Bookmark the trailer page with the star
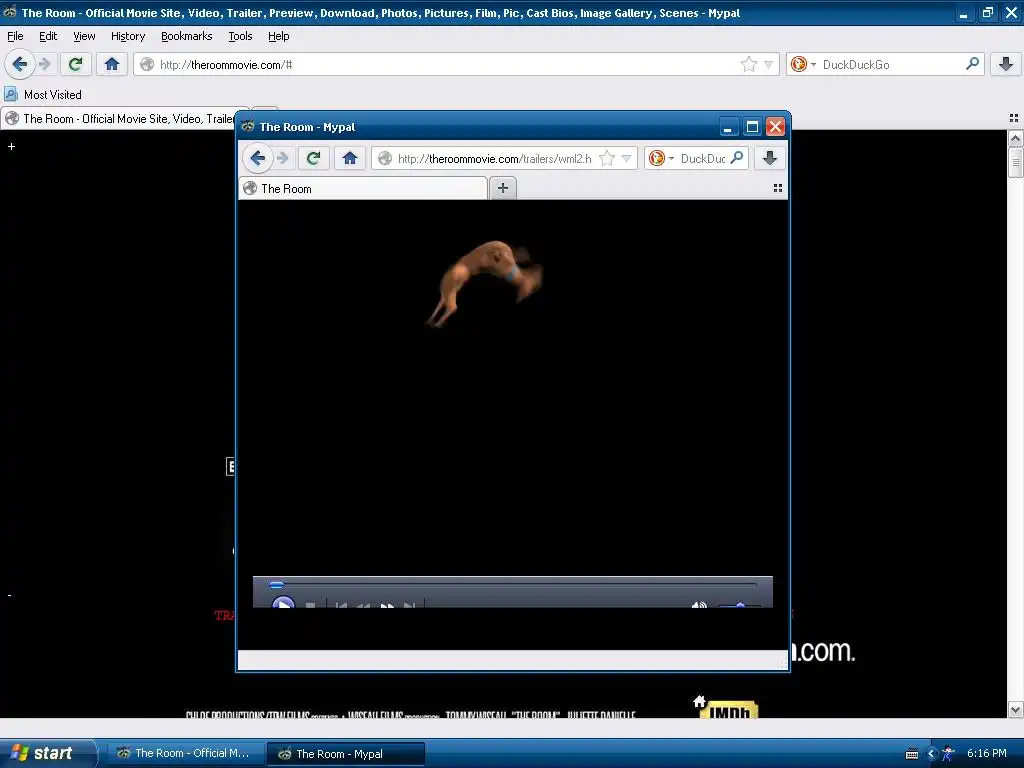1024x768 pixels. 607,158
